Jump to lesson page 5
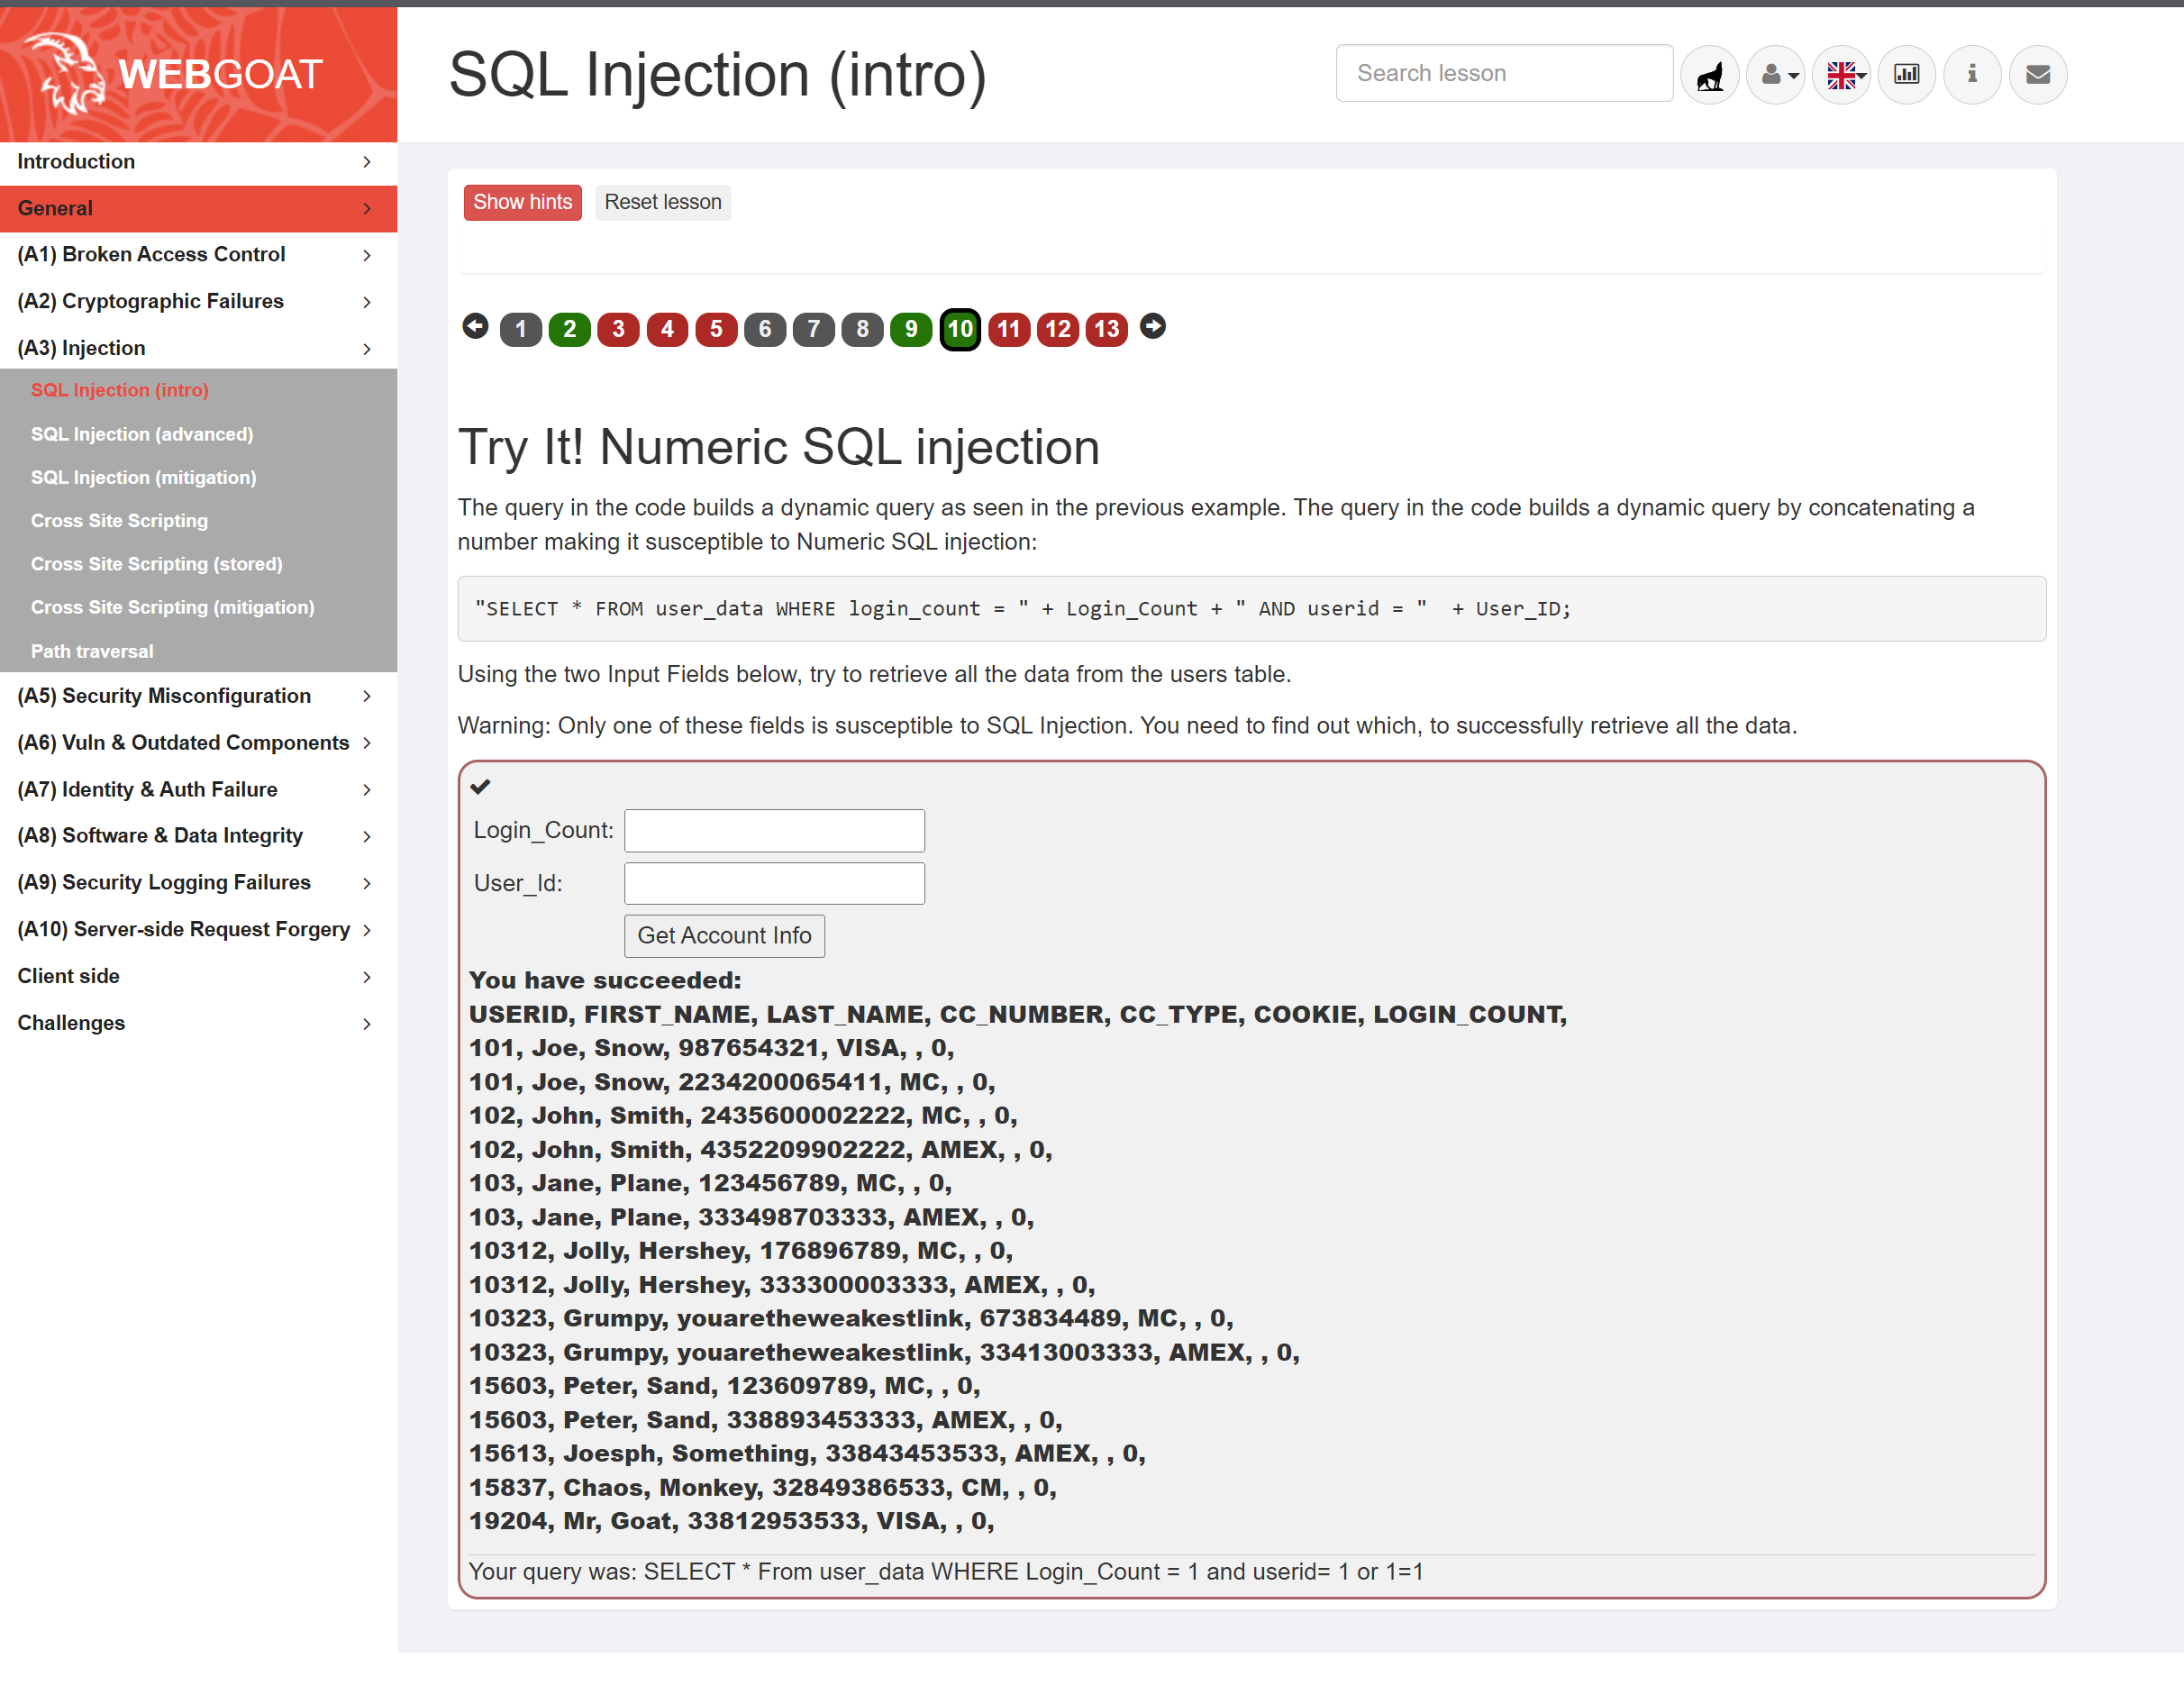2184x1704 pixels. (716, 329)
